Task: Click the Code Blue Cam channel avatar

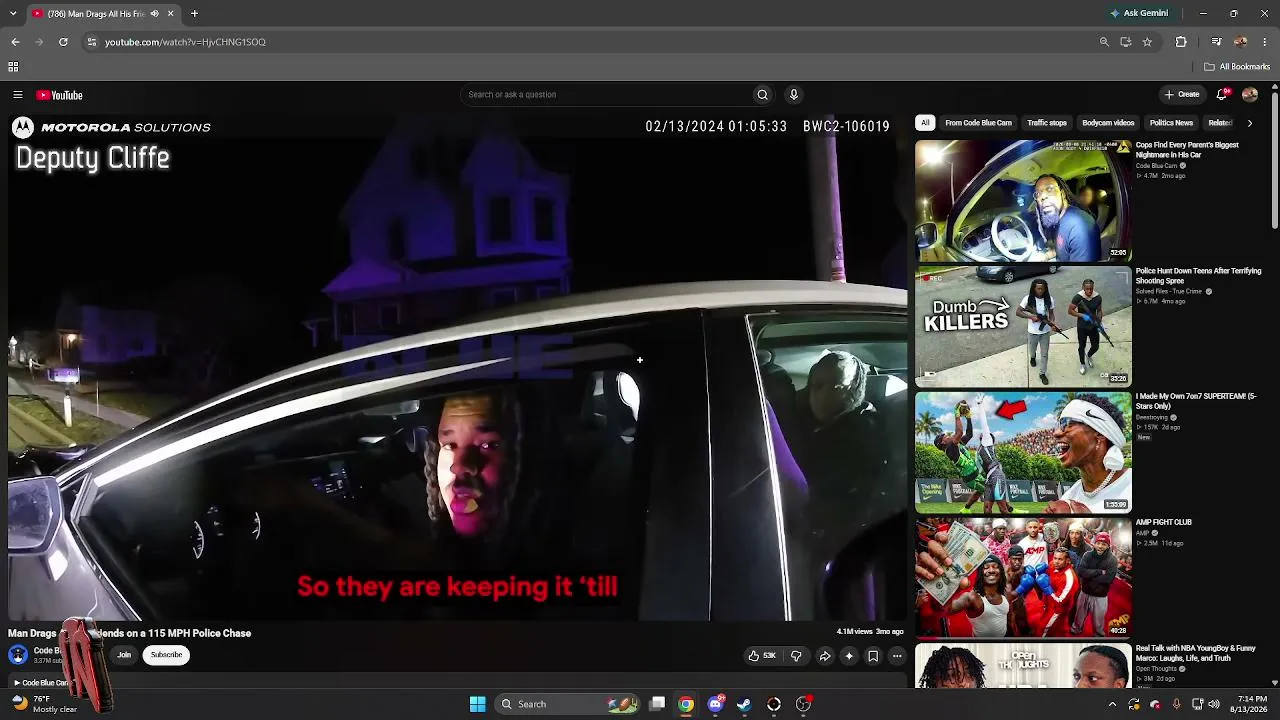Action: tap(18, 655)
